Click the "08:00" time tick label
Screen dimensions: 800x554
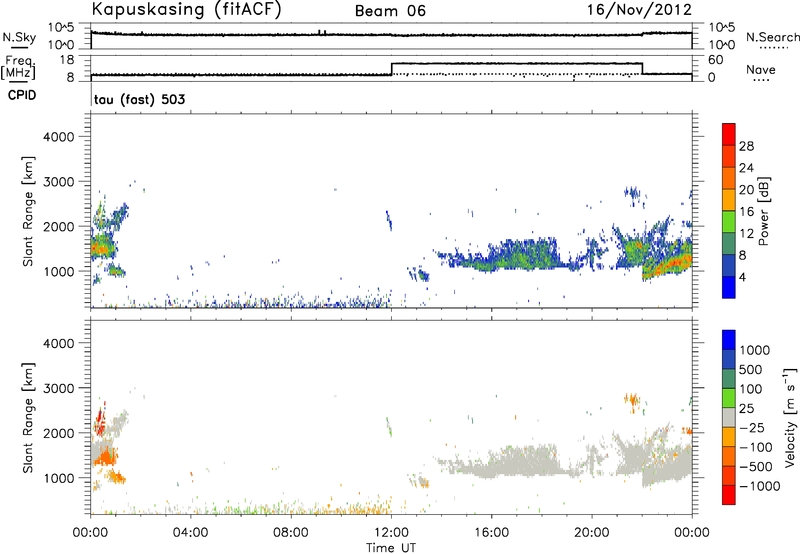291,533
